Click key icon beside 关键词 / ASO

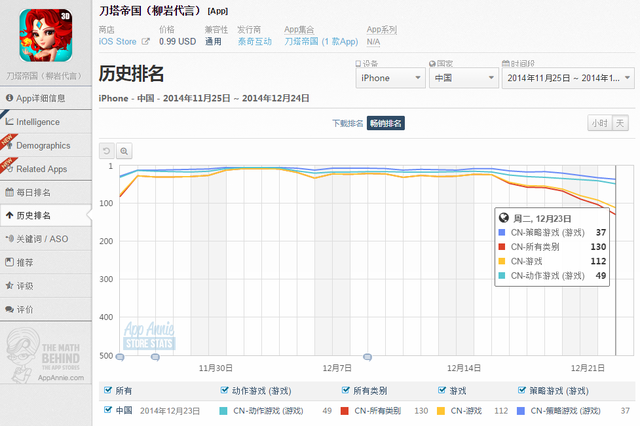9,238
